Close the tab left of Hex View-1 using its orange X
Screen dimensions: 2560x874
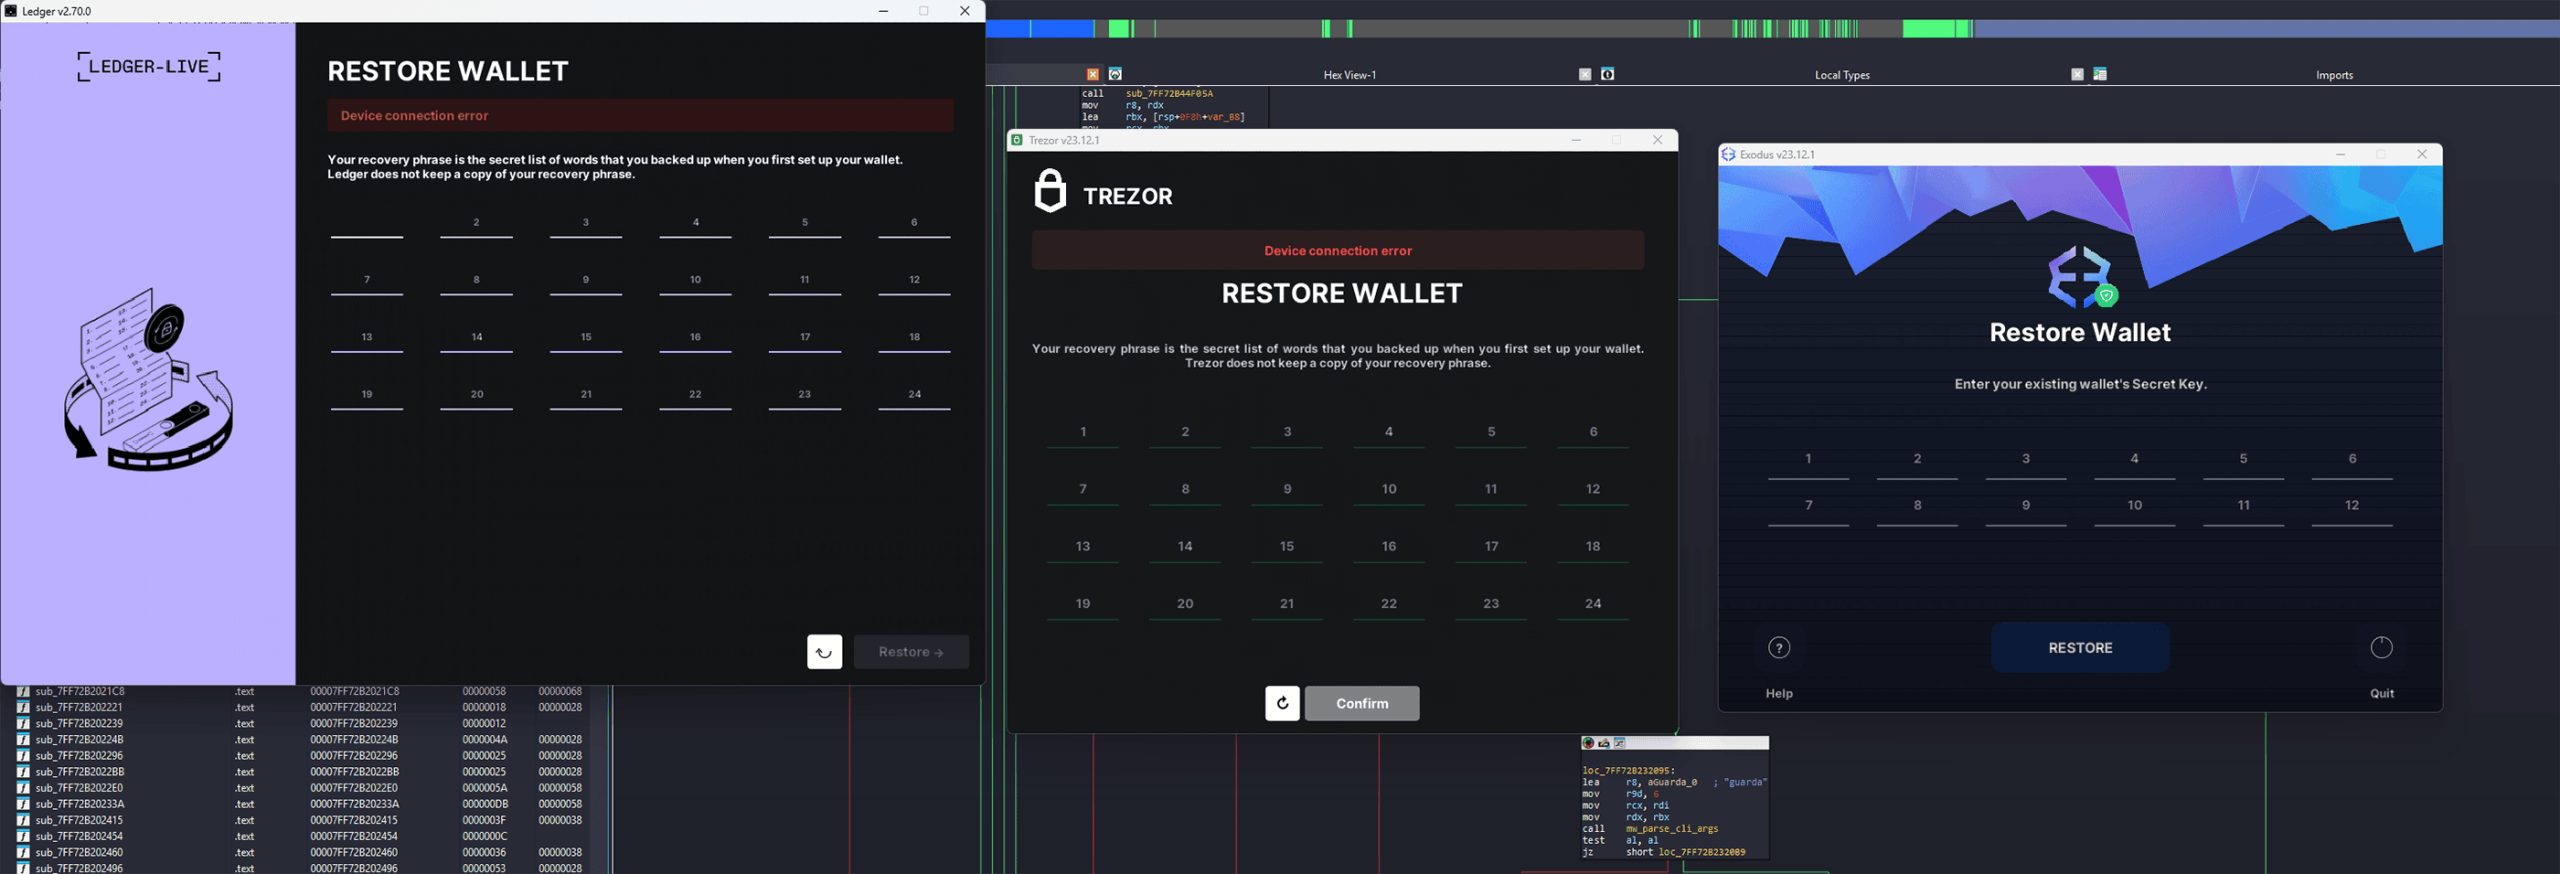[1092, 74]
